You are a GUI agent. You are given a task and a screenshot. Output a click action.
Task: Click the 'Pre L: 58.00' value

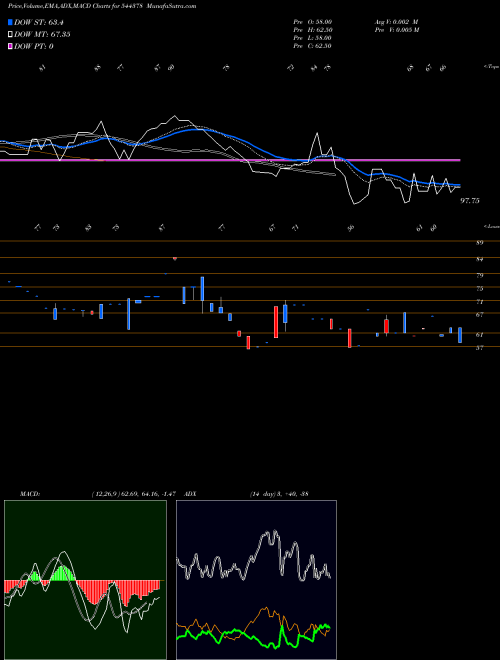312,38
